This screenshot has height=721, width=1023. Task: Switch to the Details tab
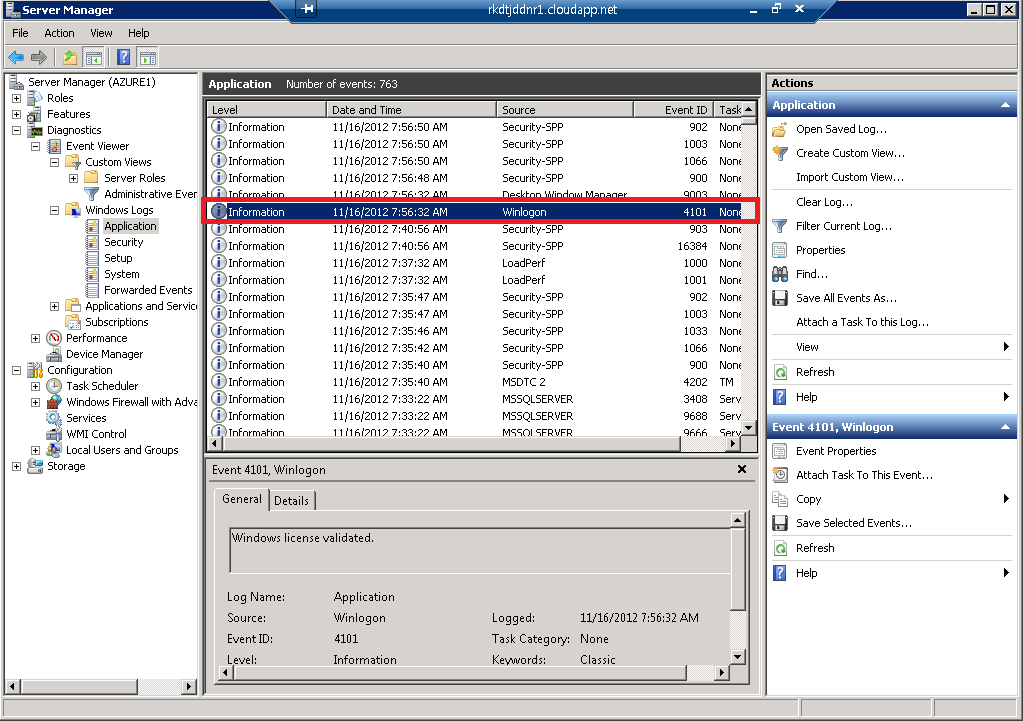click(x=292, y=500)
